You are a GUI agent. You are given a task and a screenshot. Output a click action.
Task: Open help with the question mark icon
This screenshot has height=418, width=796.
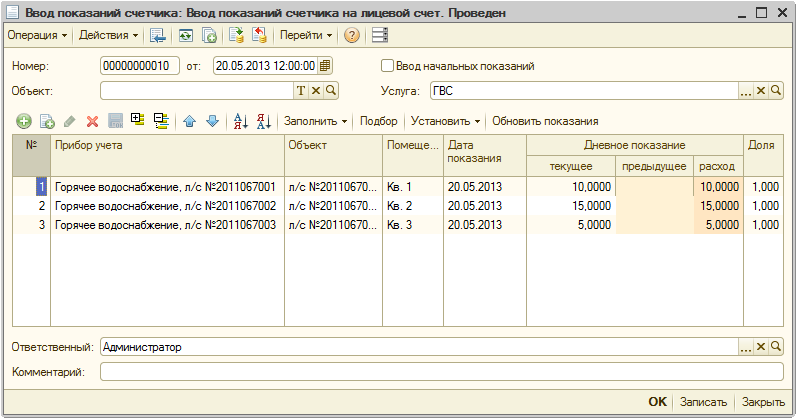pyautogui.click(x=352, y=35)
